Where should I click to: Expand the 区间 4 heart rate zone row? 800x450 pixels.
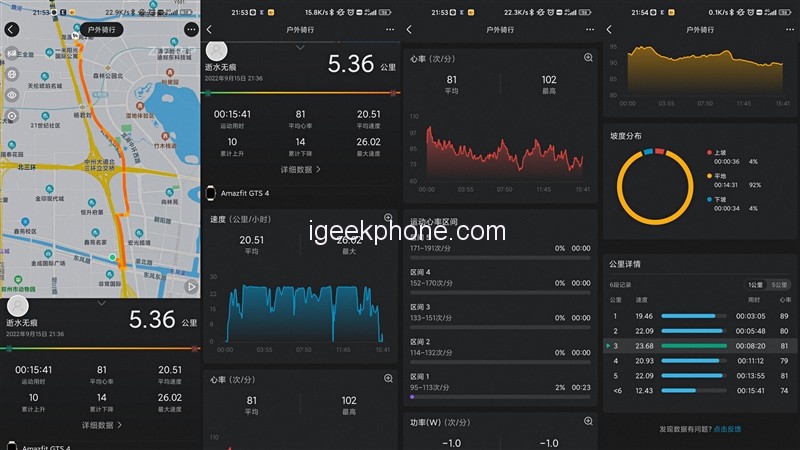(501, 277)
